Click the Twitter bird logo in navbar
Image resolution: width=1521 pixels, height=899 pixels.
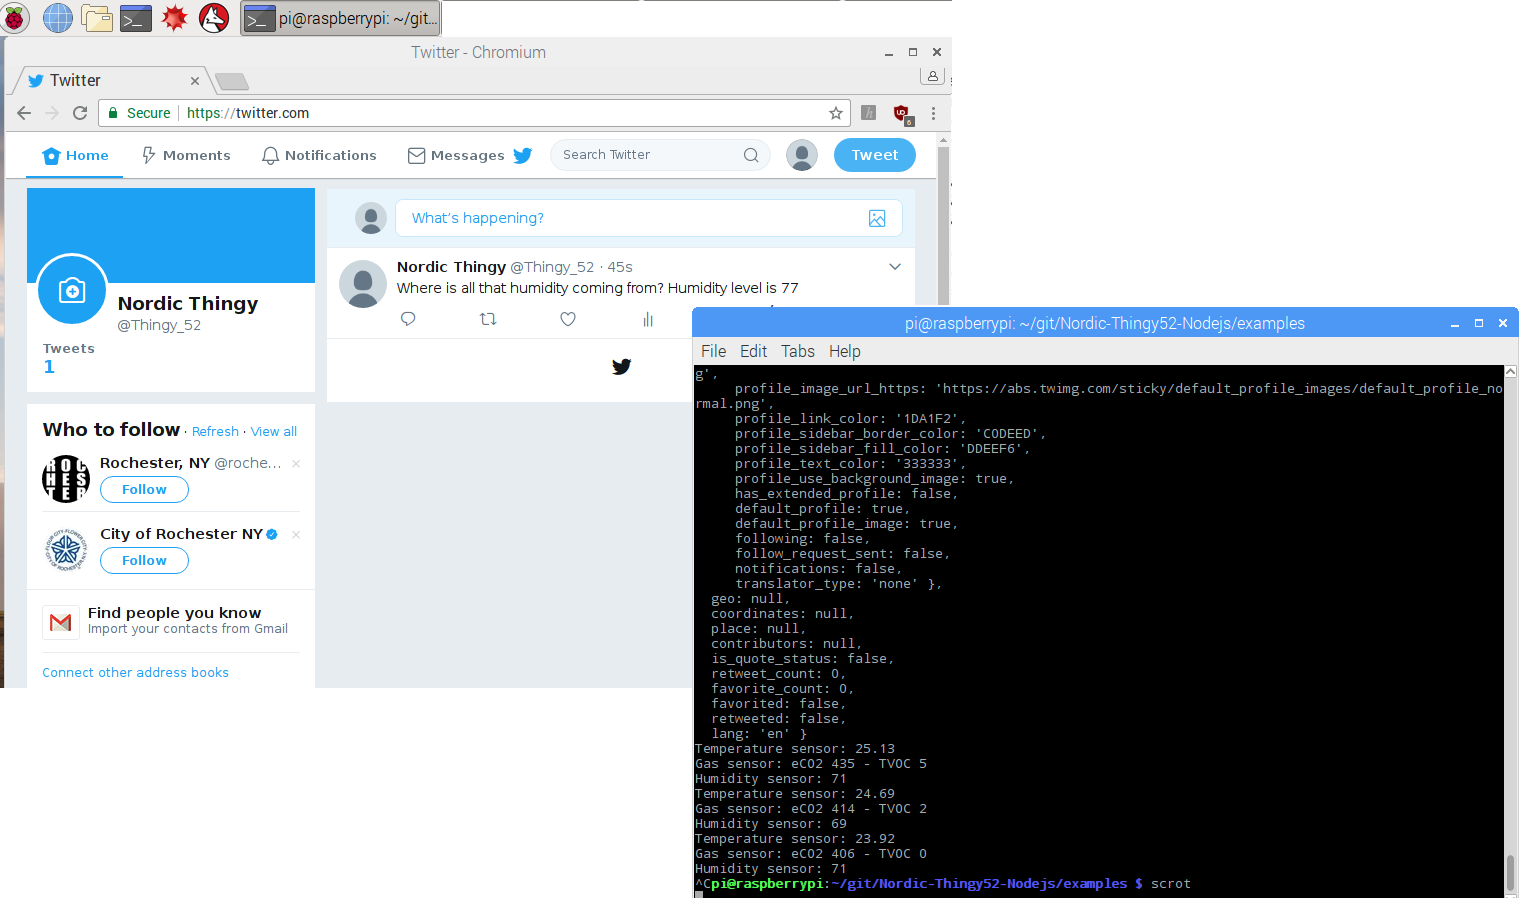pos(522,155)
